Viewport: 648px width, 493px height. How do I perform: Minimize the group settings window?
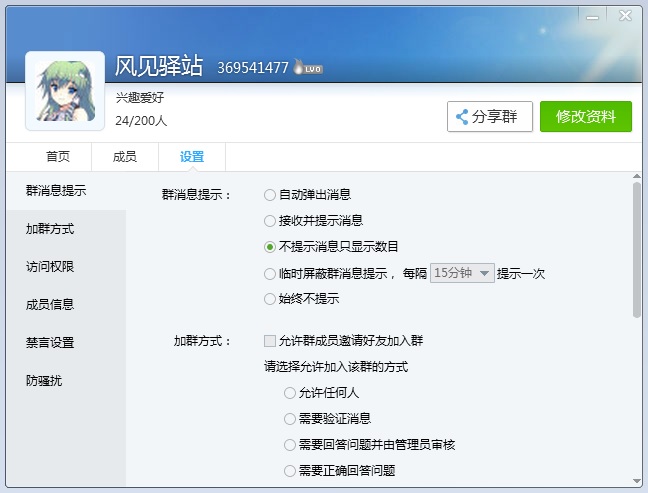point(592,17)
